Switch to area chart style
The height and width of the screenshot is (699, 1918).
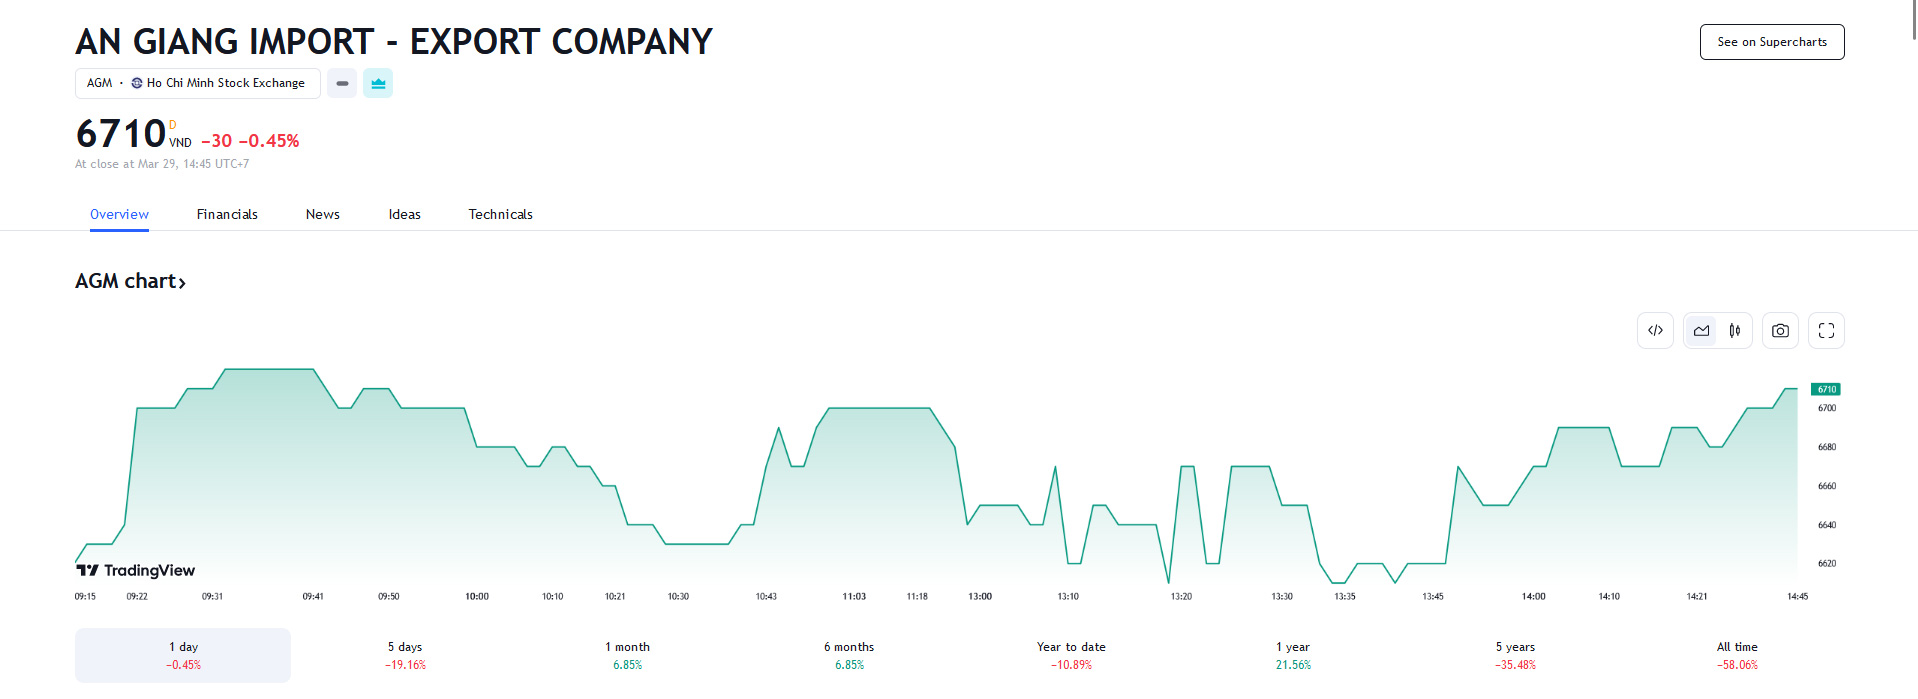1701,331
